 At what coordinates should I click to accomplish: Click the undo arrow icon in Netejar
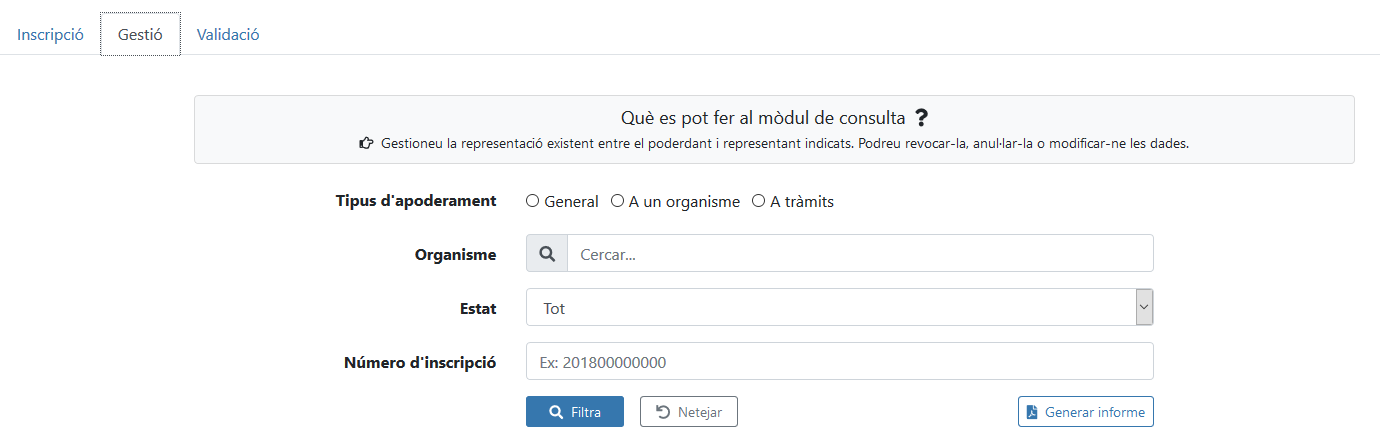[663, 412]
